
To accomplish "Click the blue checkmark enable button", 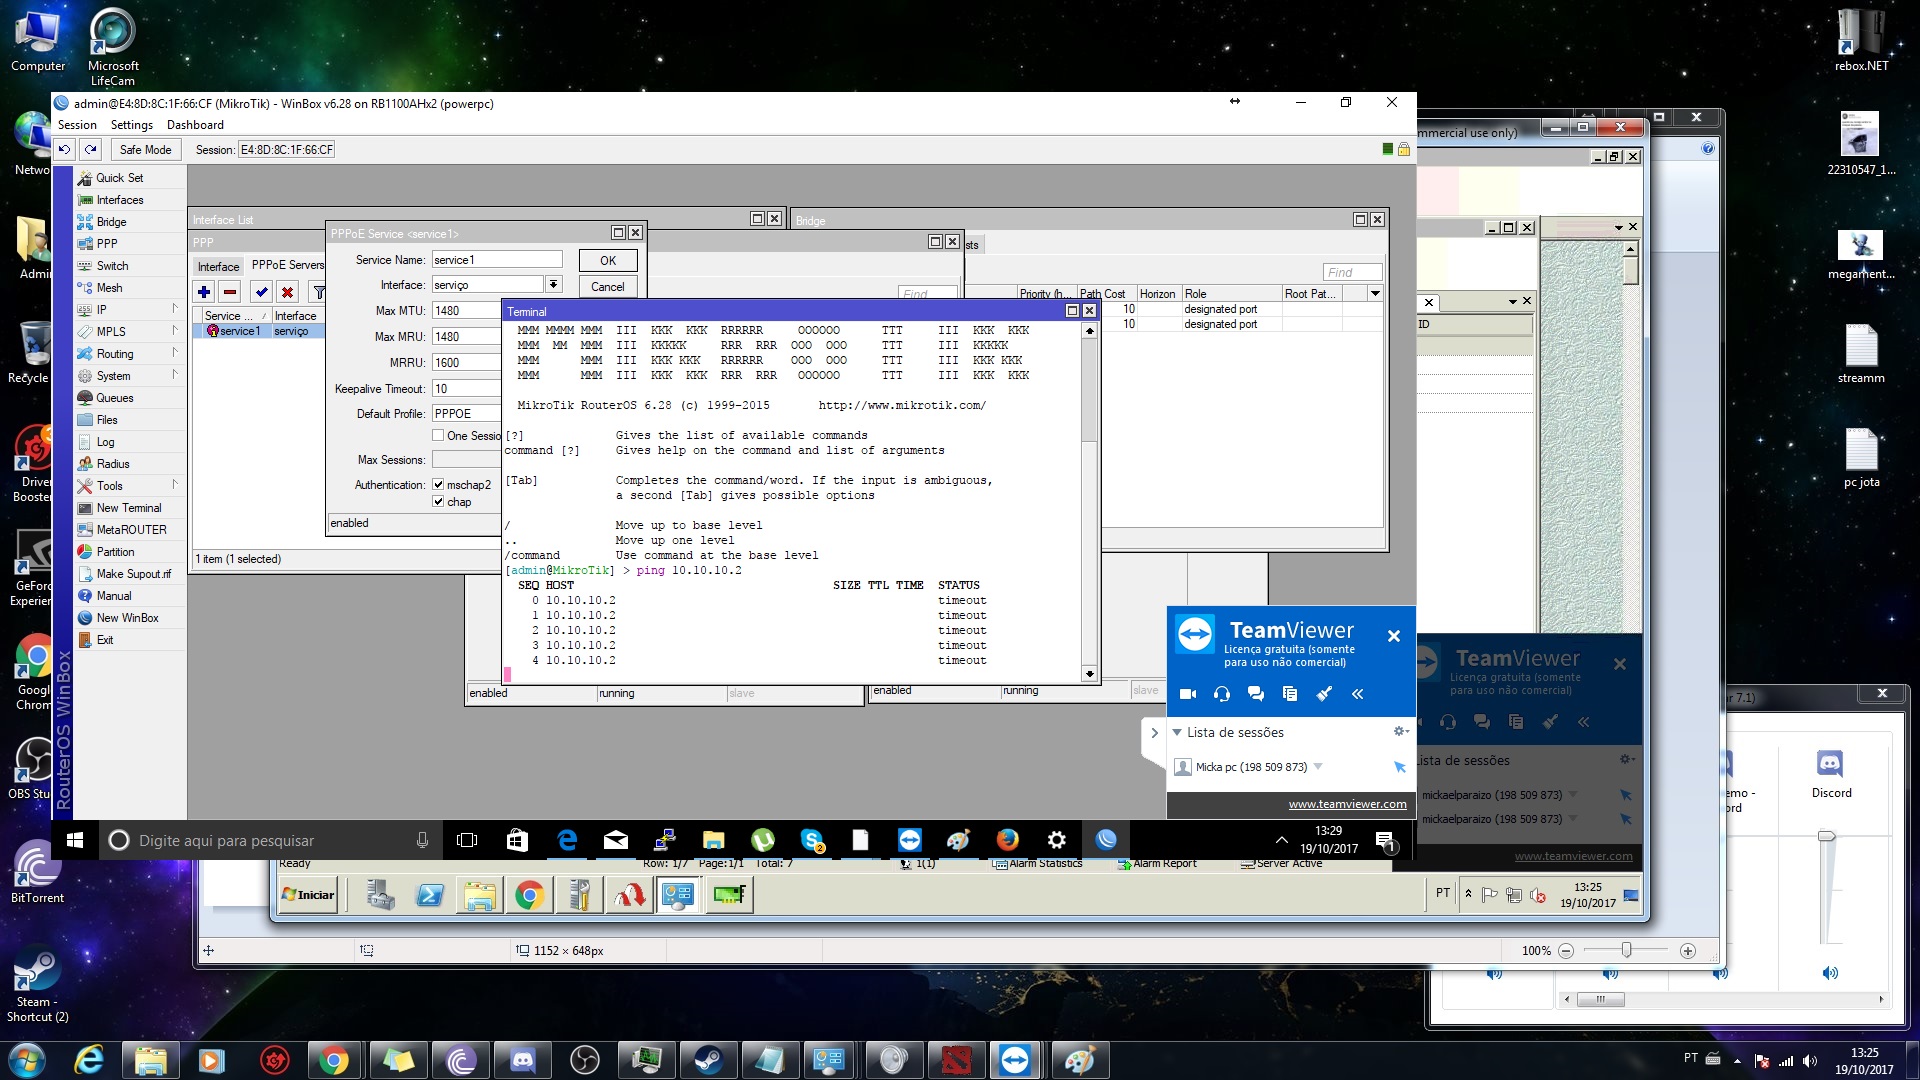I will [x=261, y=292].
